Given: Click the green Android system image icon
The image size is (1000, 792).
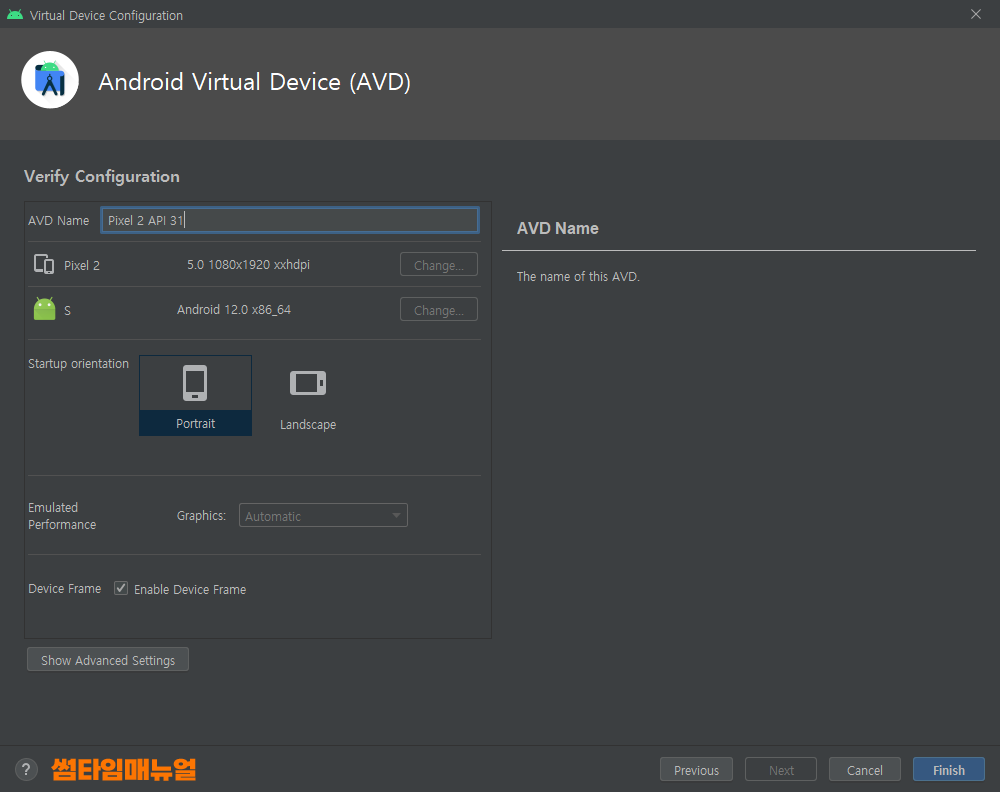Looking at the screenshot, I should pyautogui.click(x=45, y=309).
